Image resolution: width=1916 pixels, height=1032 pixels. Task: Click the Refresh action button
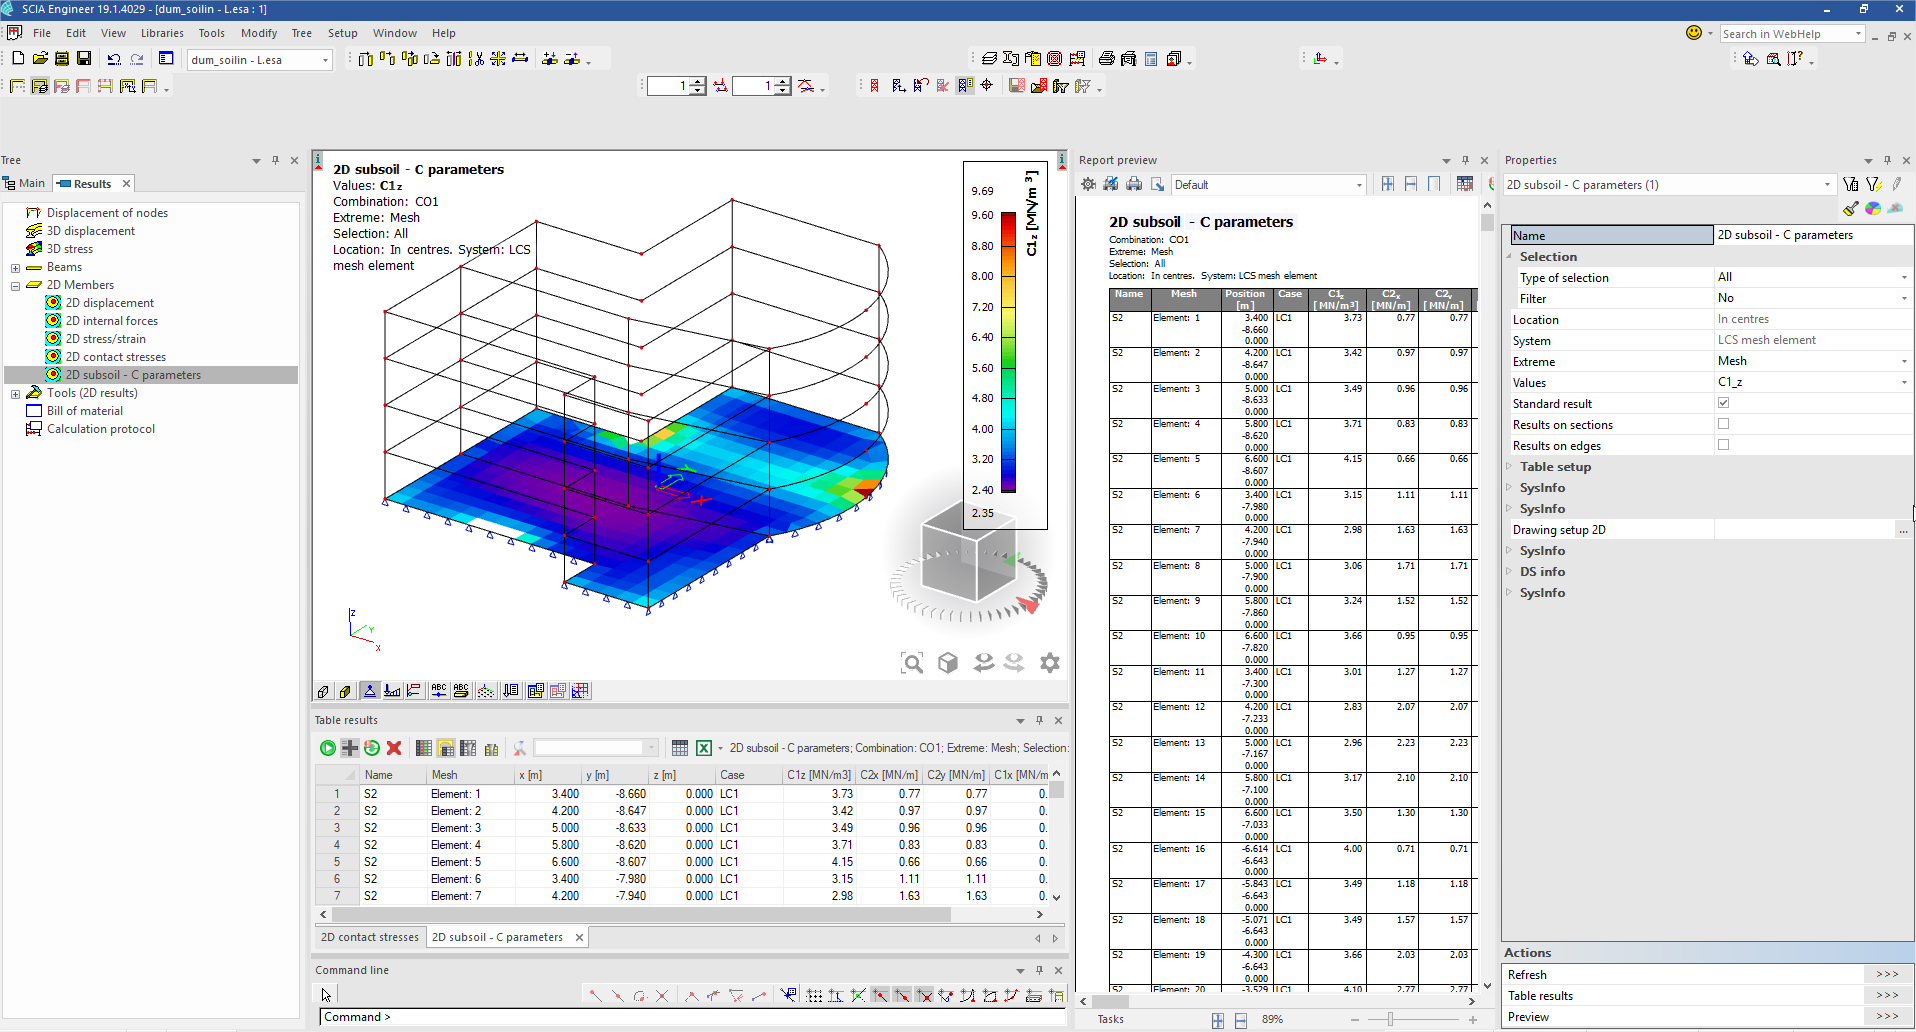pos(1886,975)
